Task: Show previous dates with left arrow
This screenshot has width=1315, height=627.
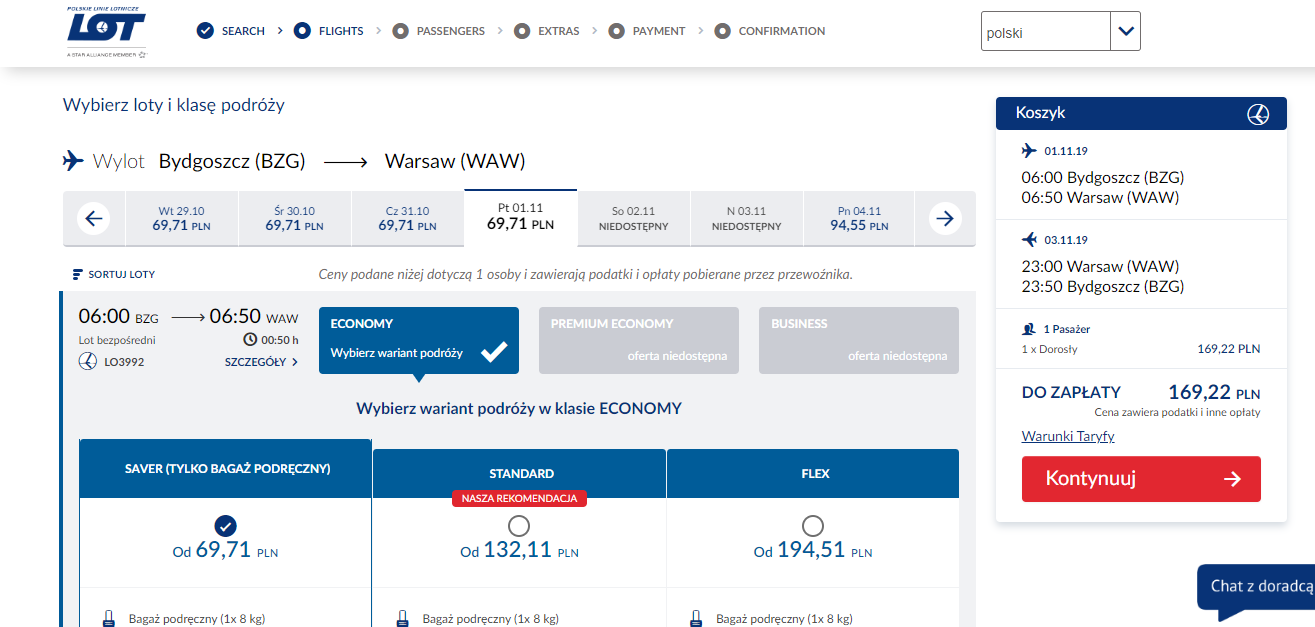Action: (93, 218)
